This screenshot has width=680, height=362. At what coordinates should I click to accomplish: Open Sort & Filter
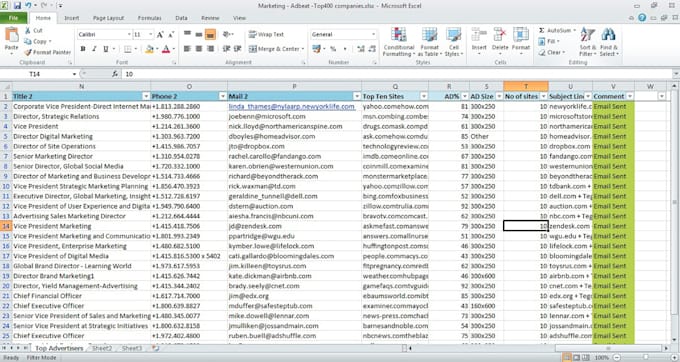[x=588, y=42]
